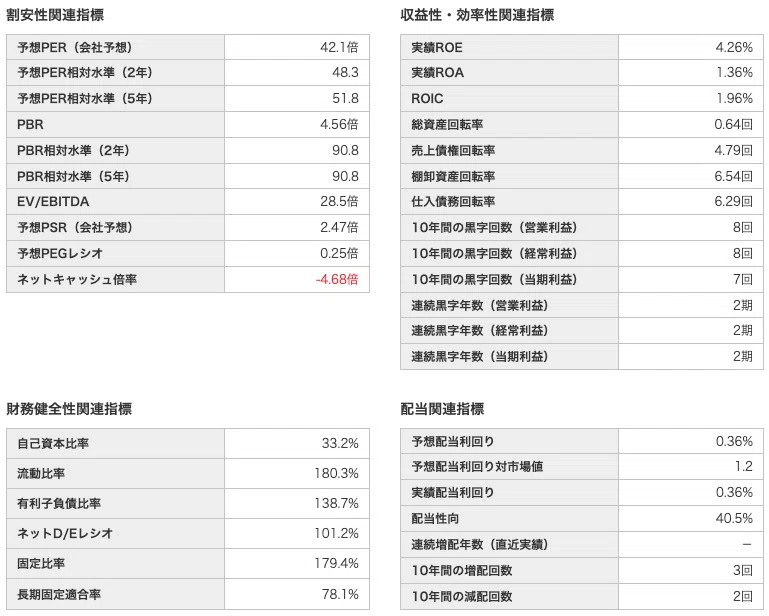The image size is (769, 616).
Task: Click the 棚卸資産回転率 value 6.54回
Action: pyautogui.click(x=733, y=176)
